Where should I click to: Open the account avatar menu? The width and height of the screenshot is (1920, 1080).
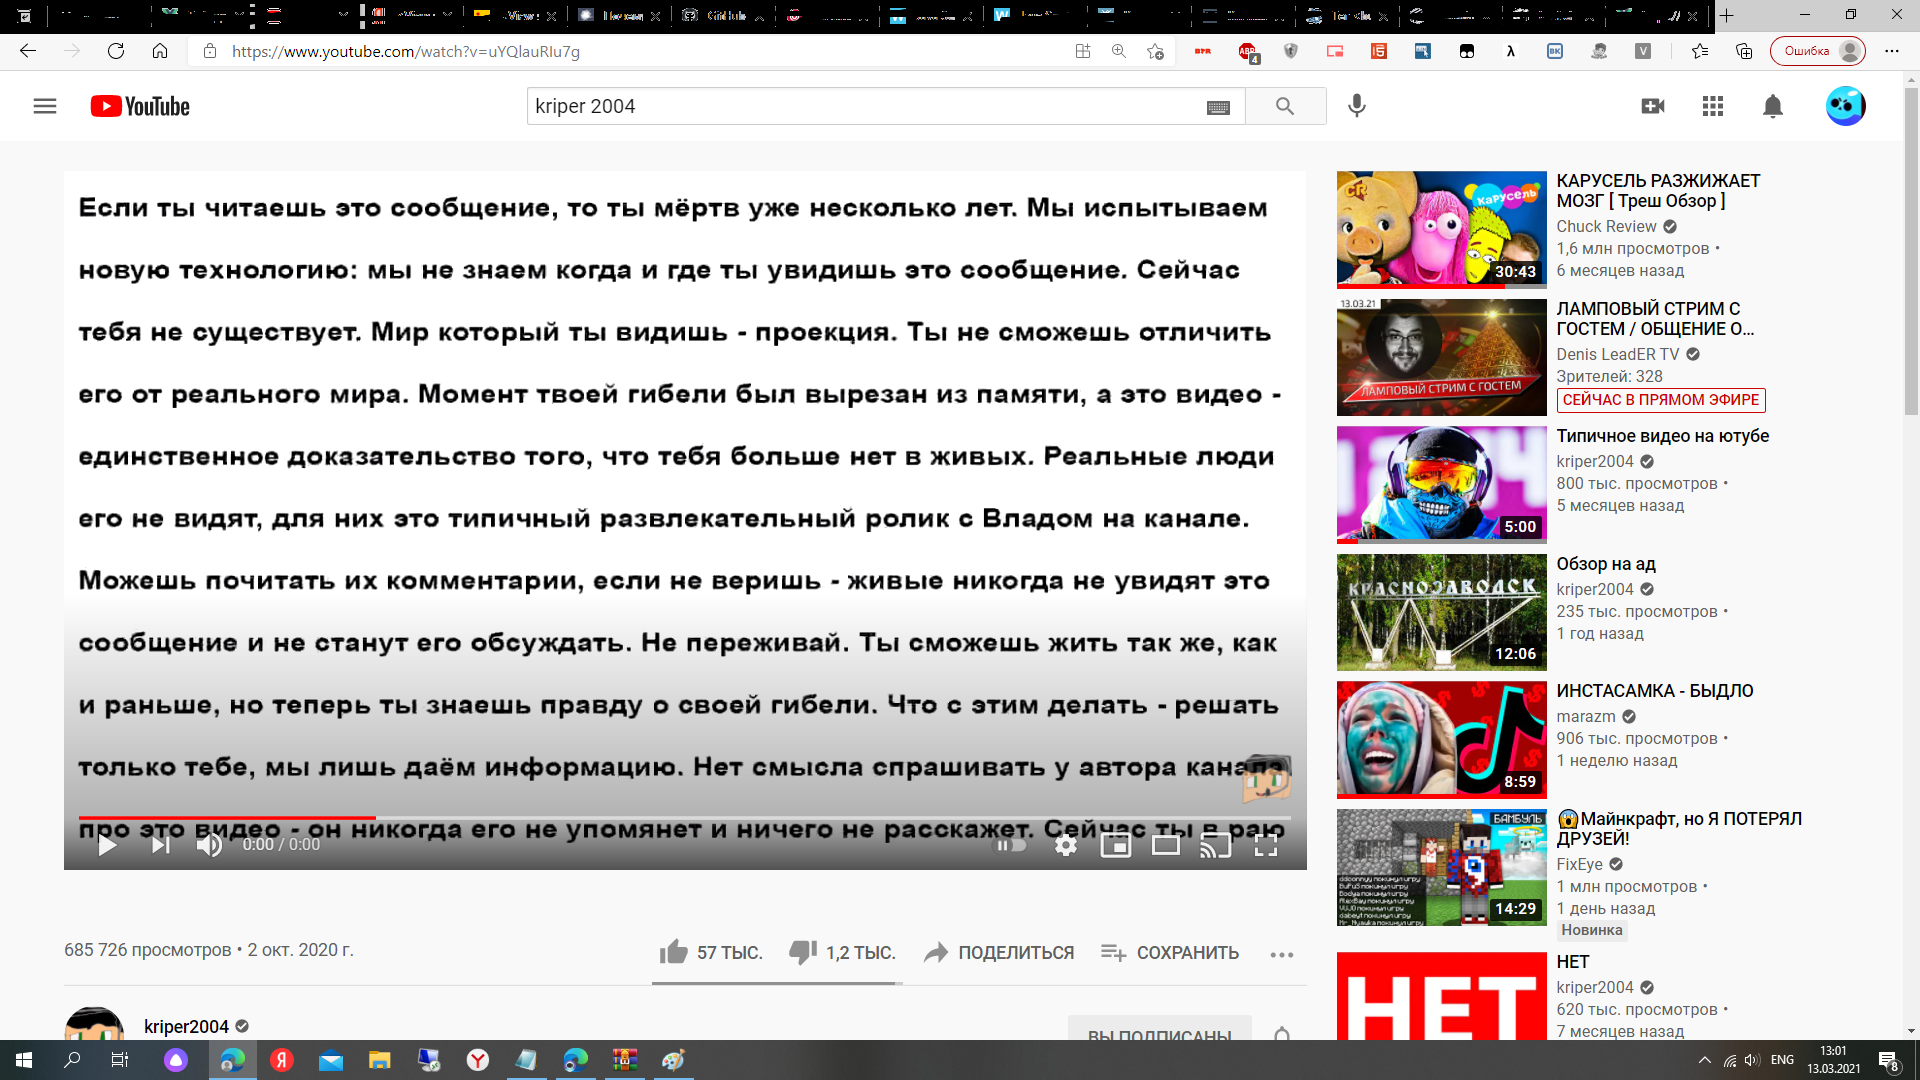pos(1845,106)
